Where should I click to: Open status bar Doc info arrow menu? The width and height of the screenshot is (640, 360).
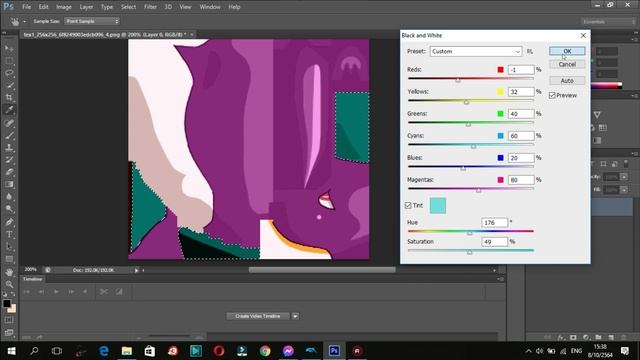(x=137, y=270)
